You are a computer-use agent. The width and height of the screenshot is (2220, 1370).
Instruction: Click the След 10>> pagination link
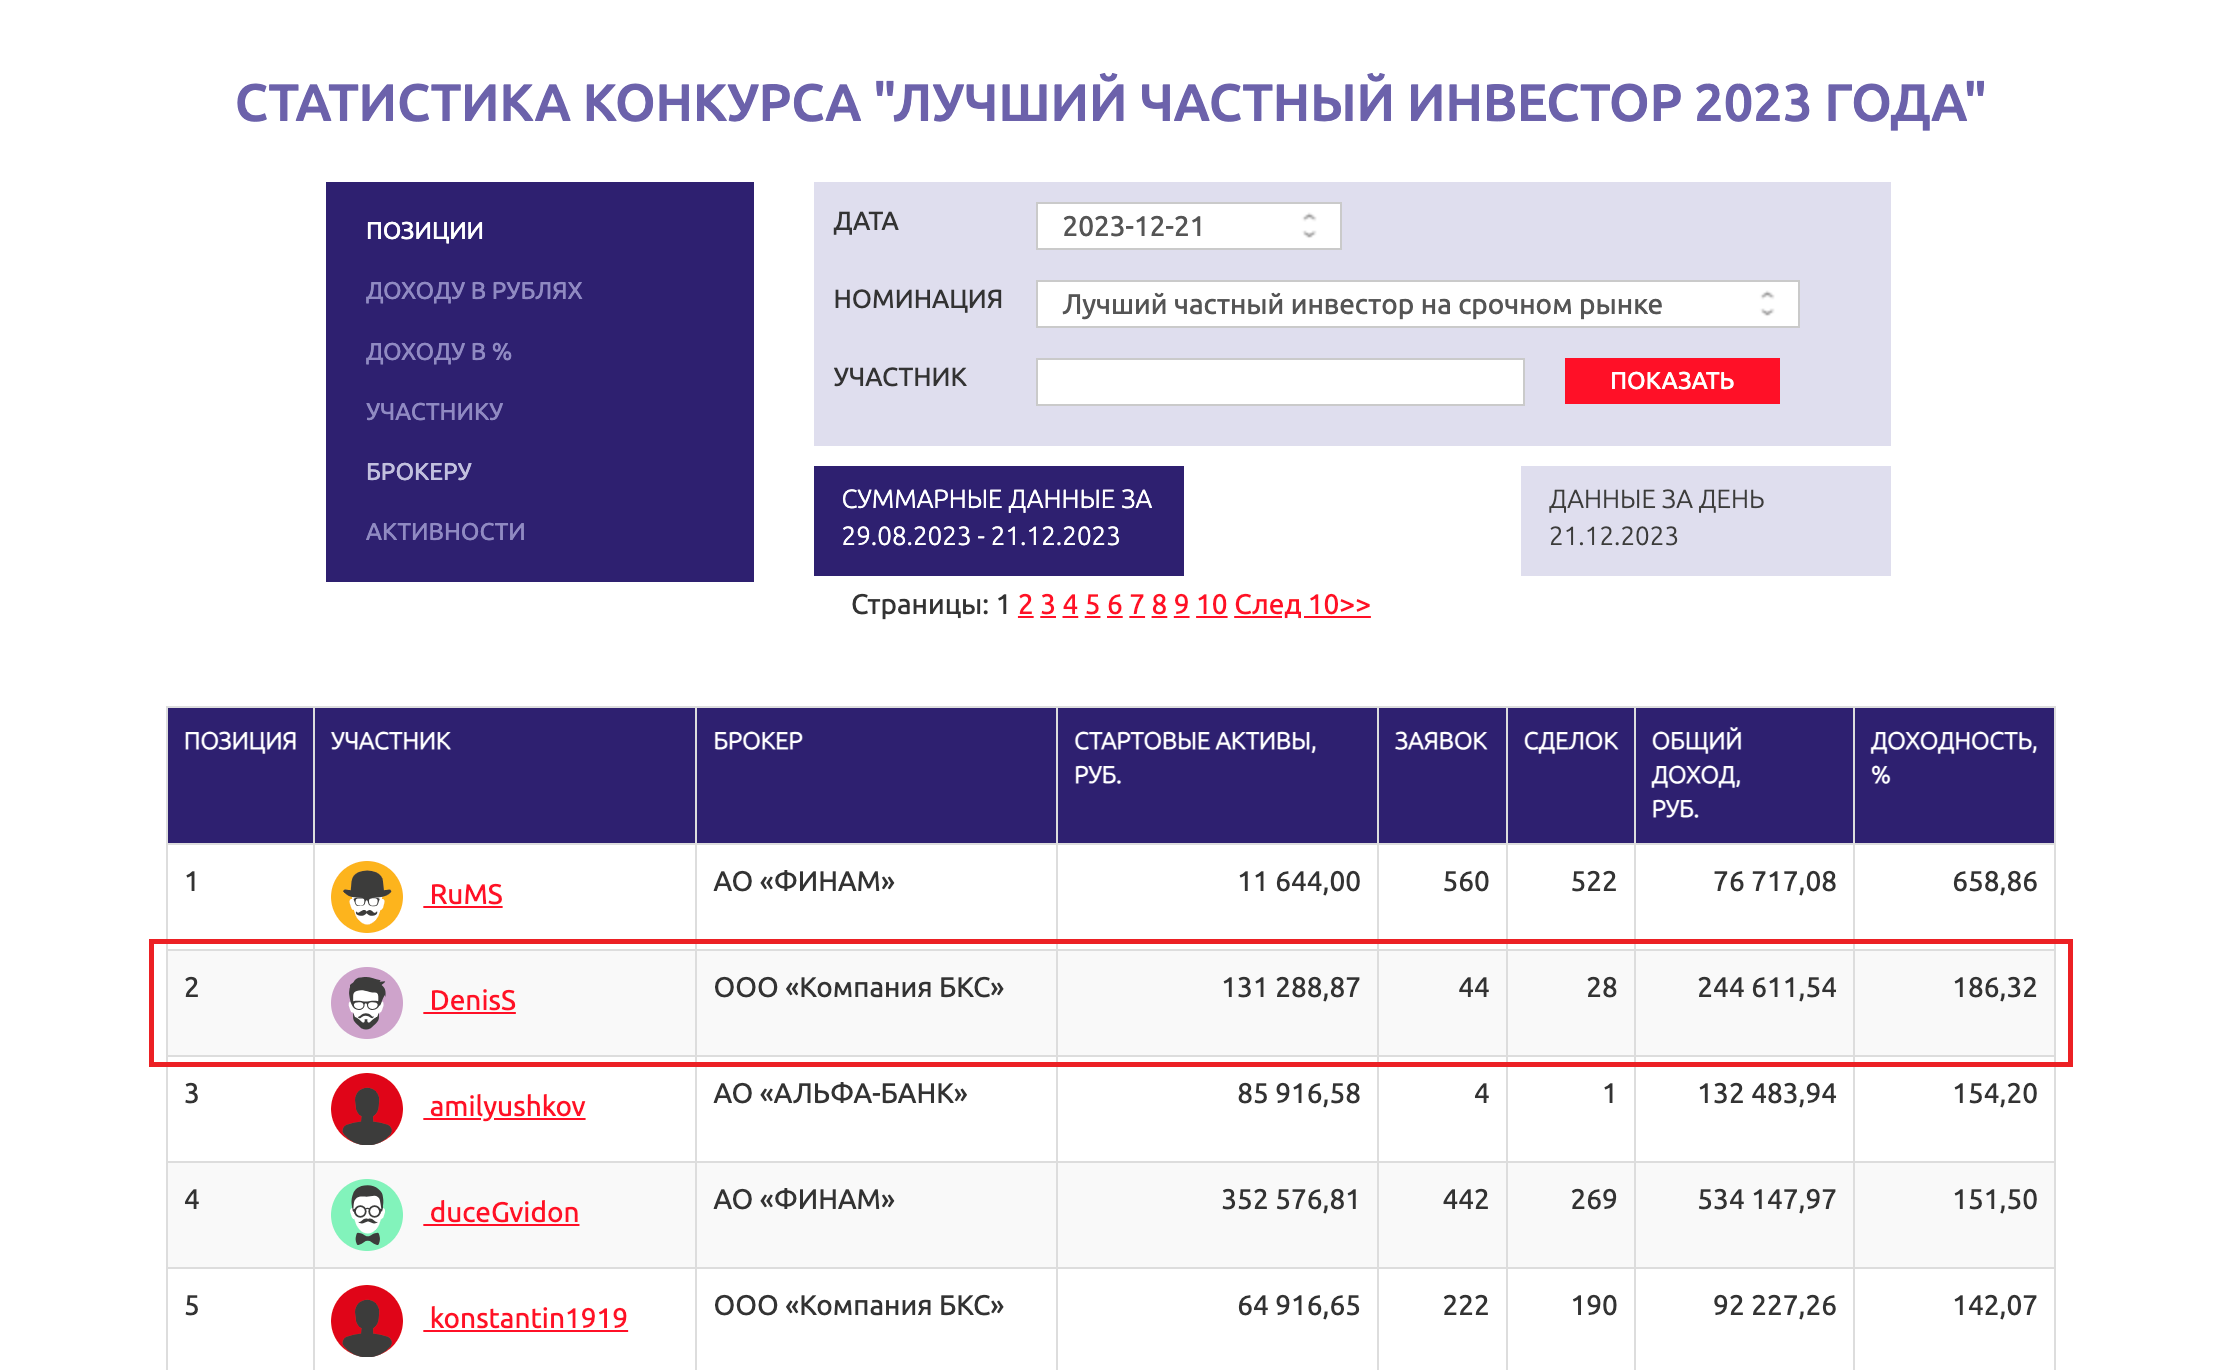coord(1301,605)
